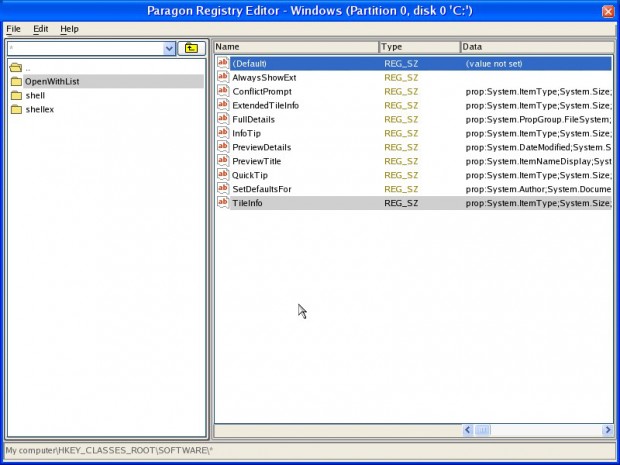The image size is (620, 465).
Task: Open the Help menu
Action: pos(69,29)
